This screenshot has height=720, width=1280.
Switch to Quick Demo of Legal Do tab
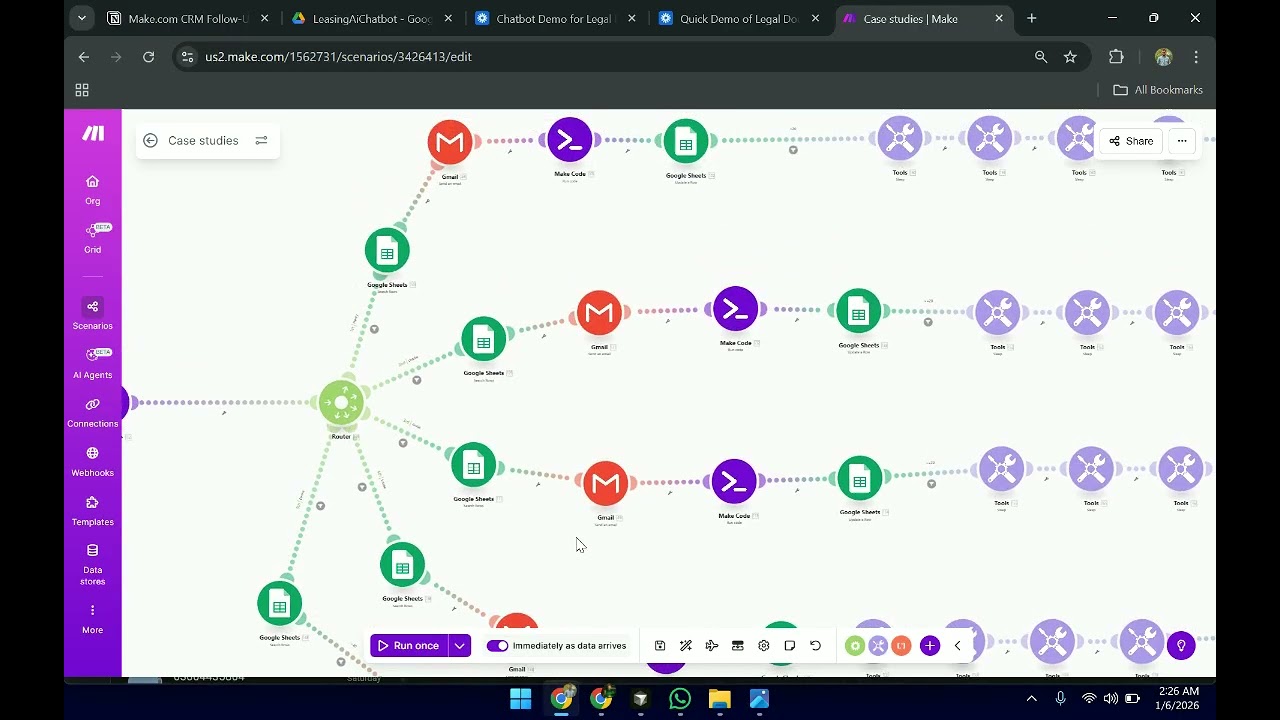pos(738,18)
